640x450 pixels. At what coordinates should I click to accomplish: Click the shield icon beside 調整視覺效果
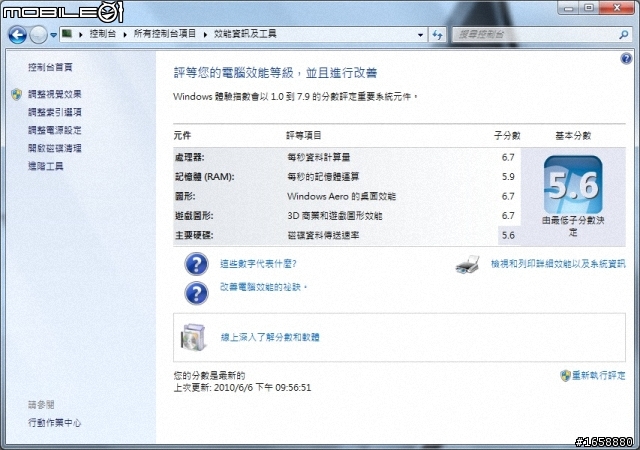click(17, 94)
